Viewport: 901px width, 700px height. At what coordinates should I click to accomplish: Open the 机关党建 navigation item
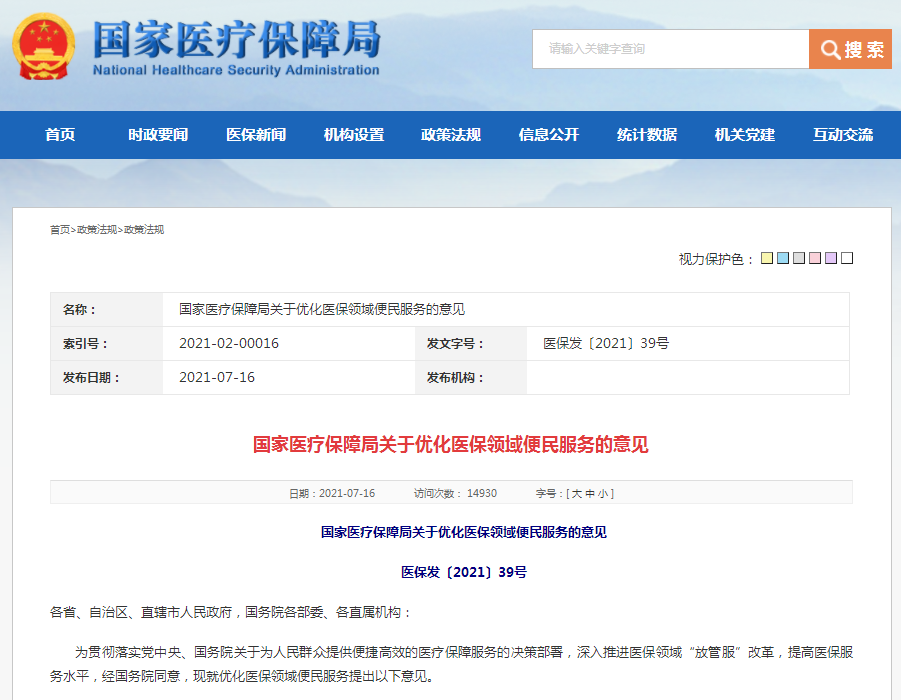745,135
